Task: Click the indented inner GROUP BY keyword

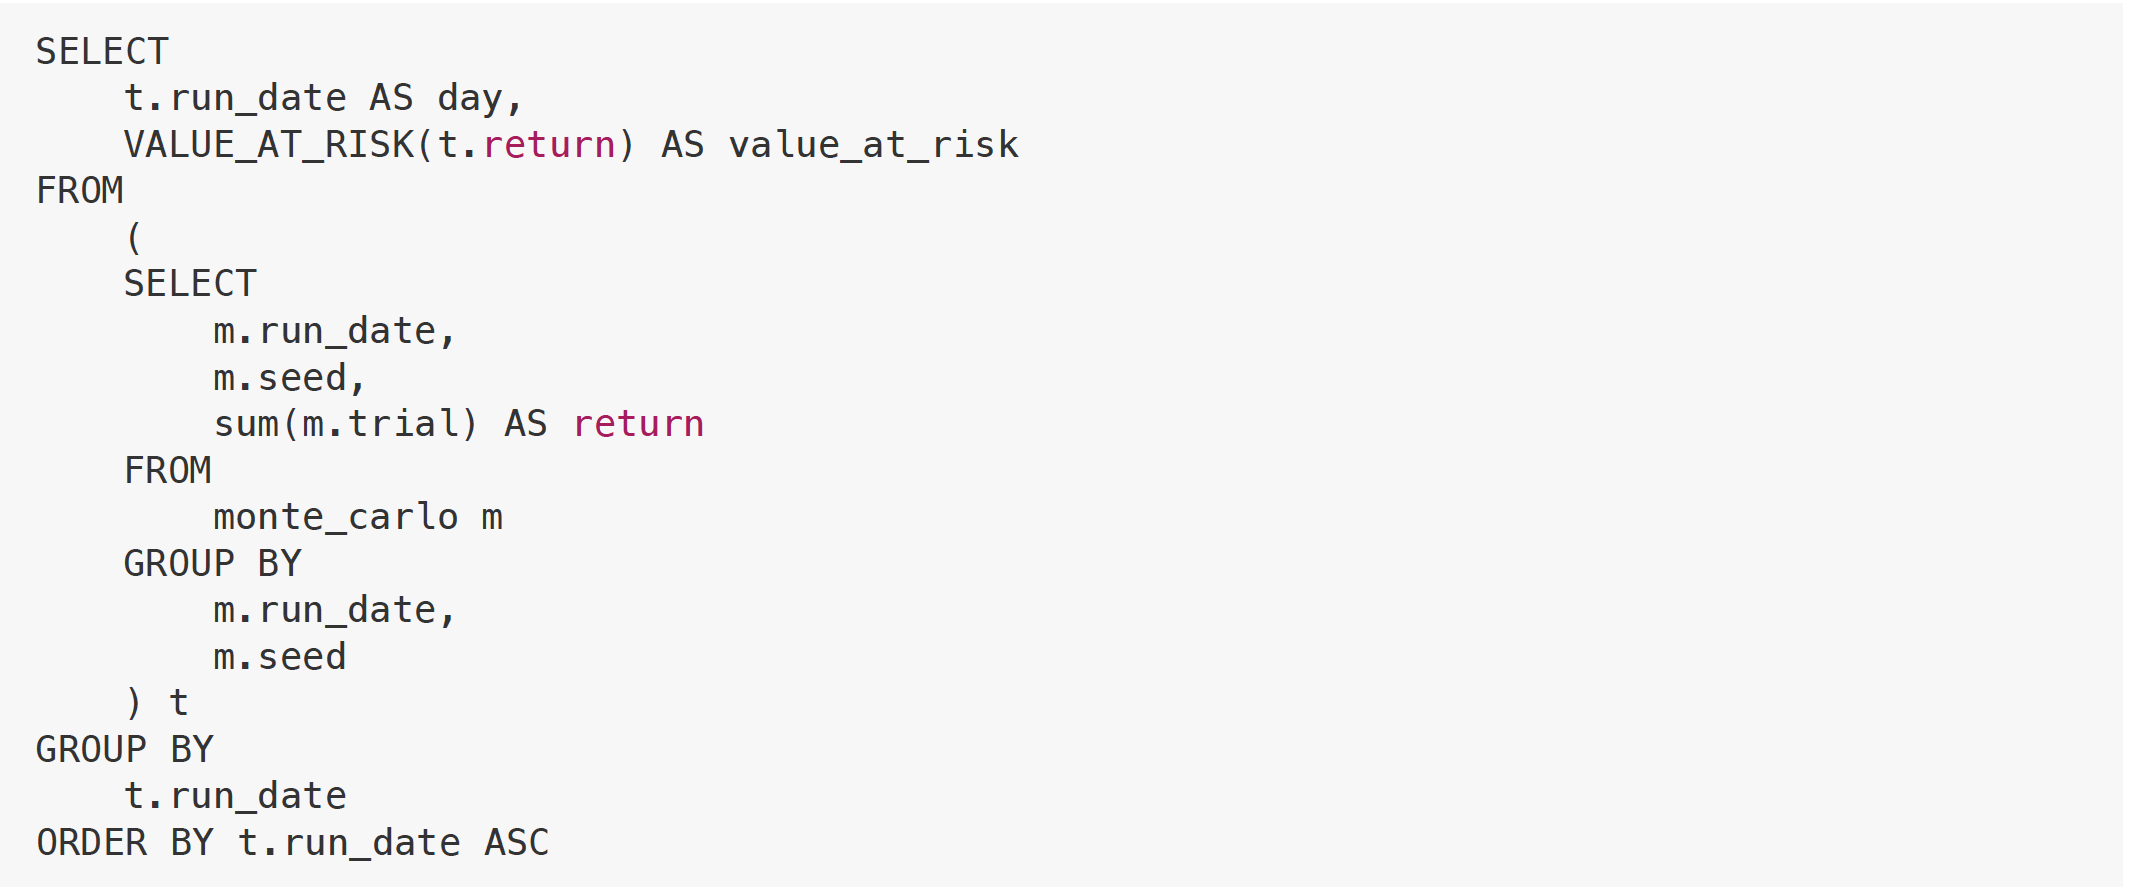Action: coord(212,564)
